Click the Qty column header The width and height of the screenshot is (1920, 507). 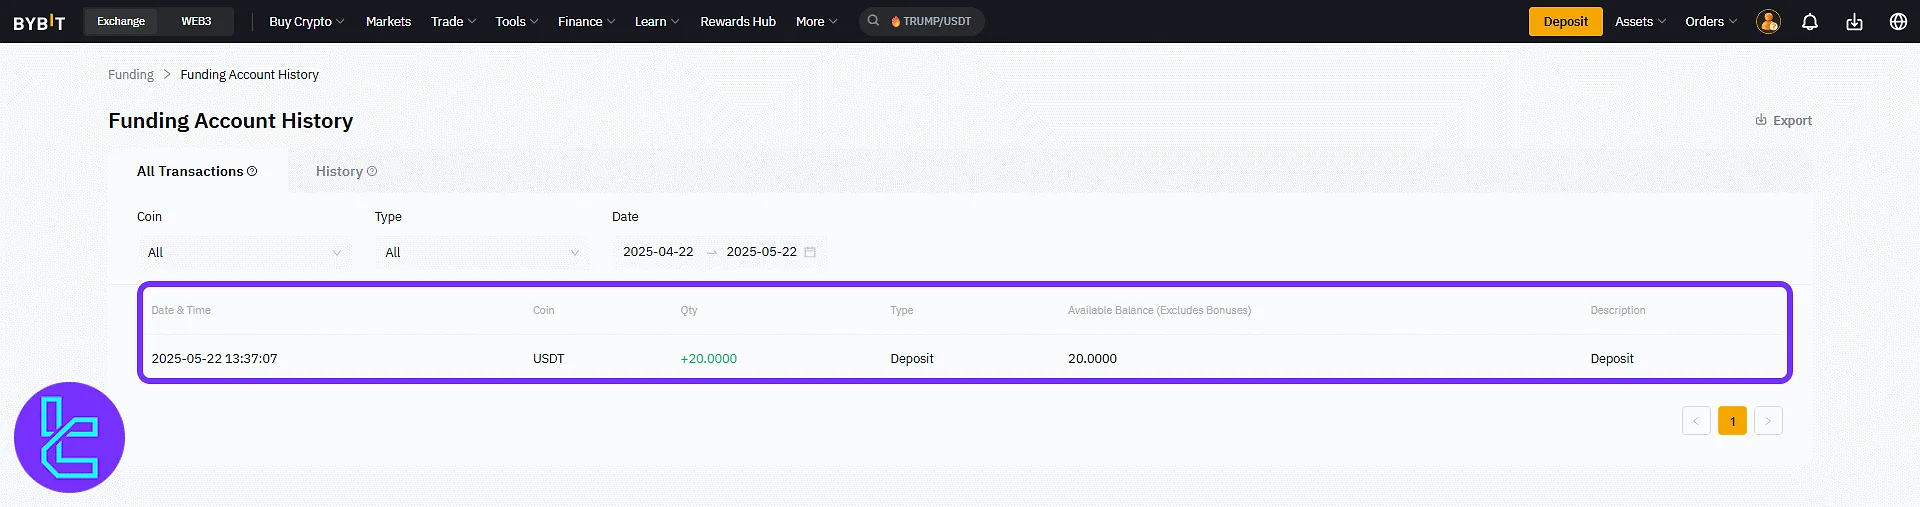tap(689, 310)
